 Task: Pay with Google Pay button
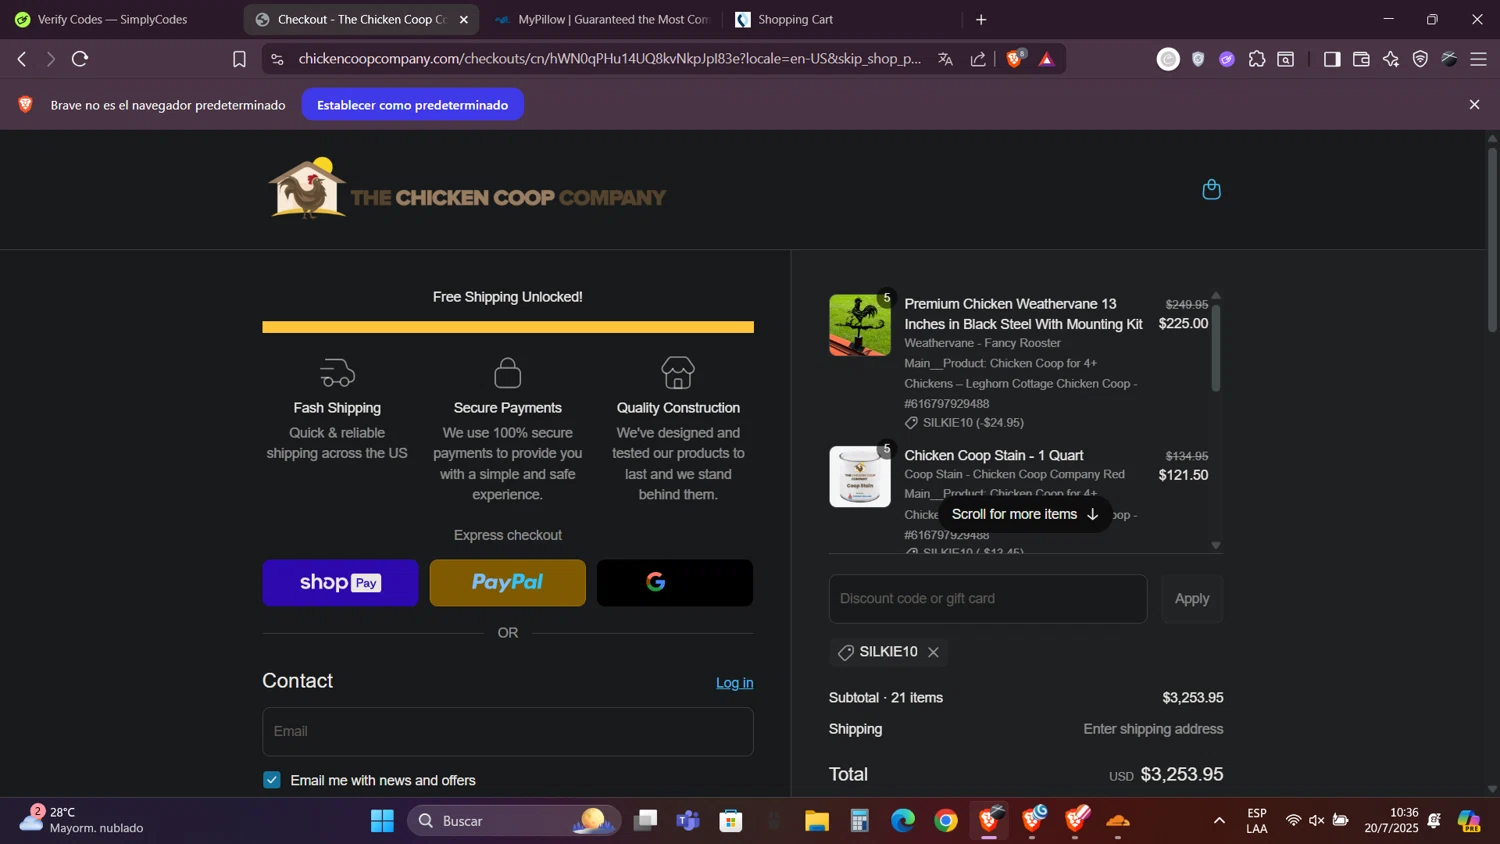pyautogui.click(x=675, y=583)
